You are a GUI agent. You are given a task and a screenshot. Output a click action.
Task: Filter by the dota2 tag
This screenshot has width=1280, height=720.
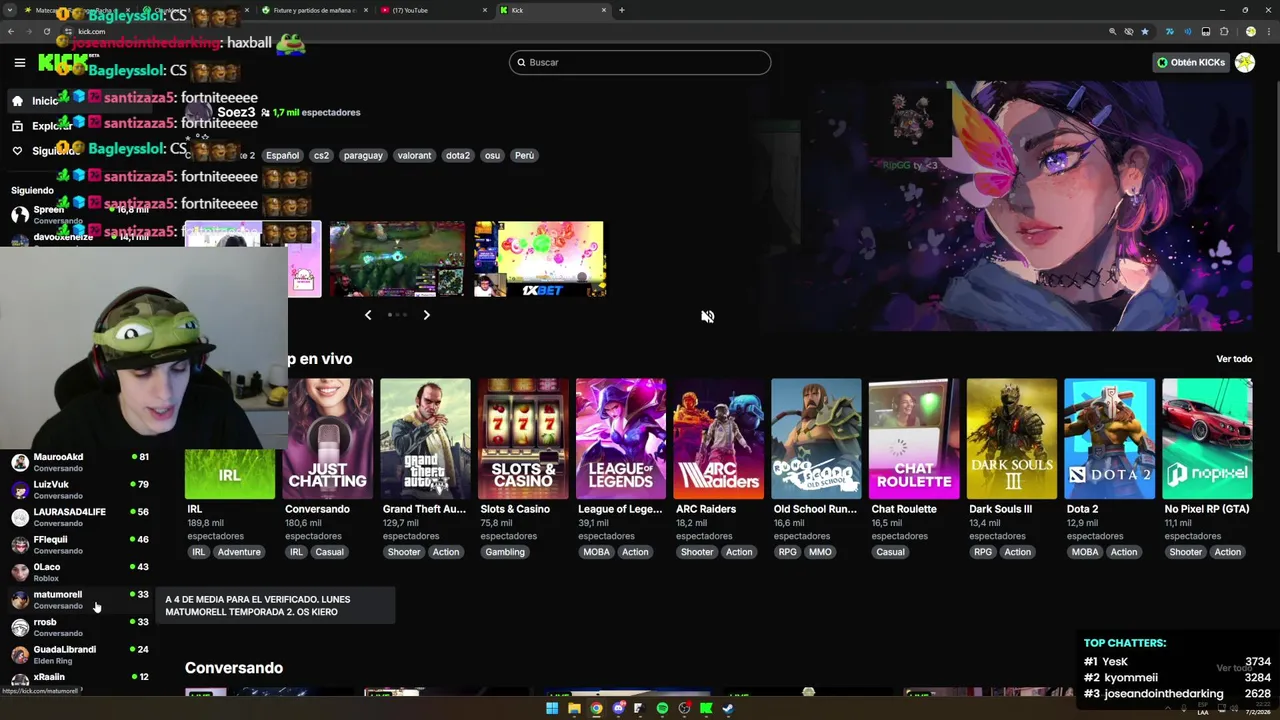pyautogui.click(x=458, y=155)
